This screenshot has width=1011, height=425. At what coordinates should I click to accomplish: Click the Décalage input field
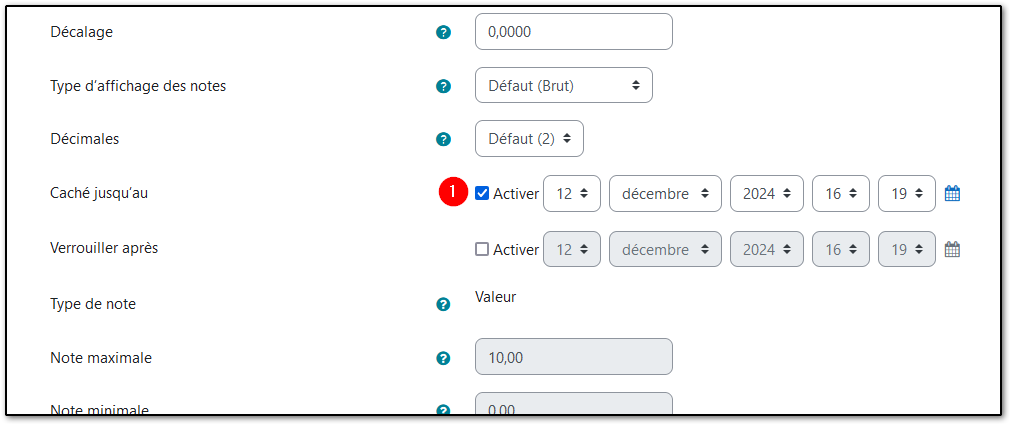pyautogui.click(x=573, y=32)
